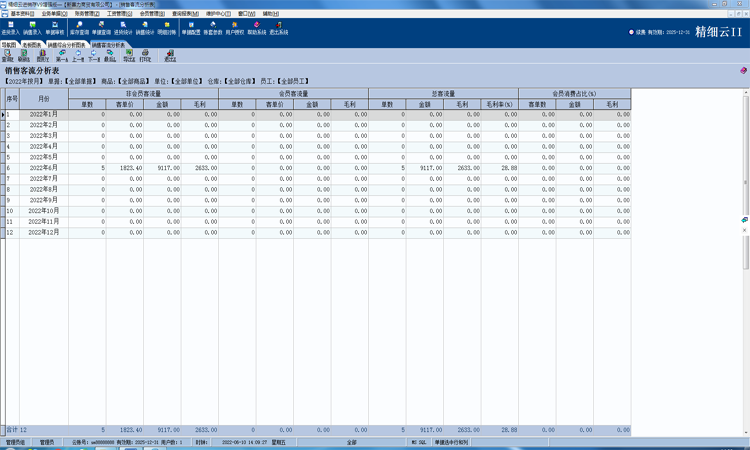Select the 2022年6月 row
Screen dimensions: 750x450
coord(44,168)
